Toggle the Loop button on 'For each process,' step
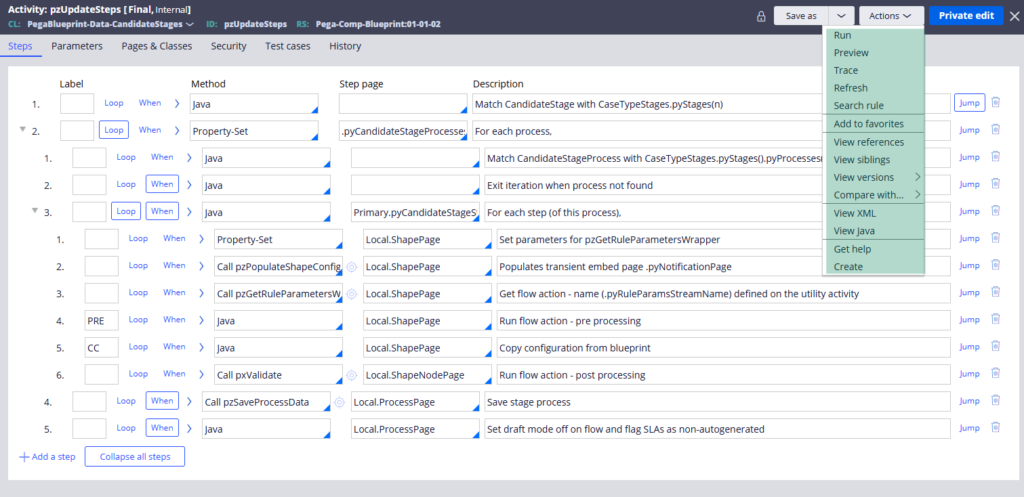Image resolution: width=1024 pixels, height=497 pixels. (x=114, y=130)
